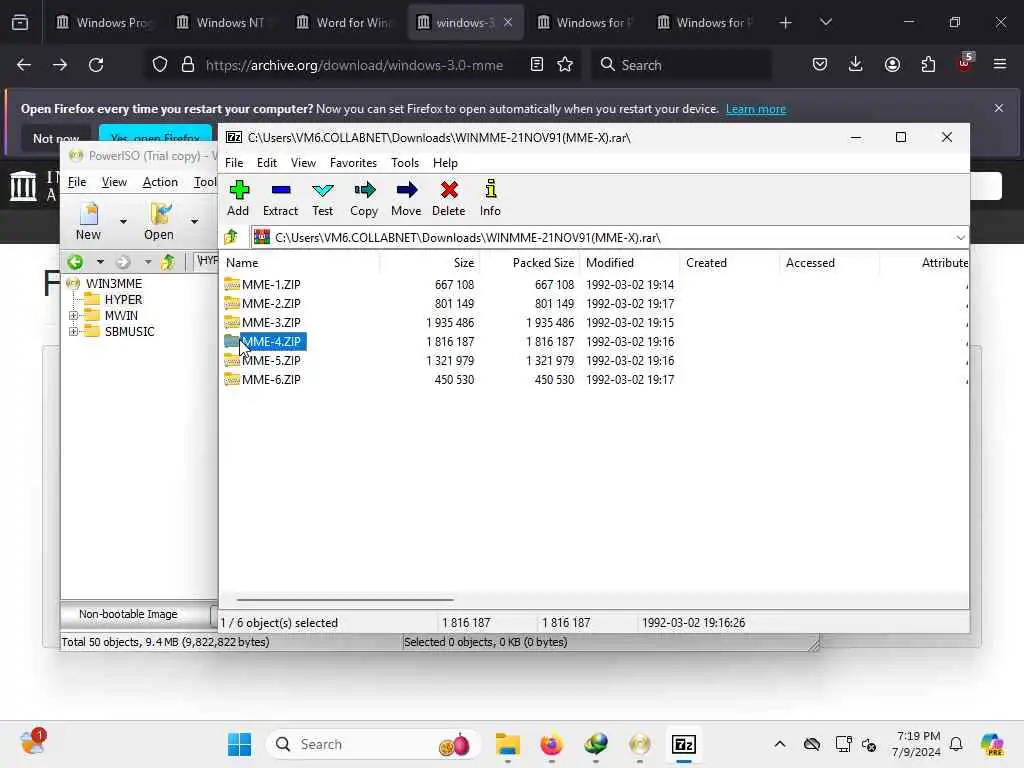Switch to the Word for Win browser tab
The image size is (1024, 768).
[345, 22]
